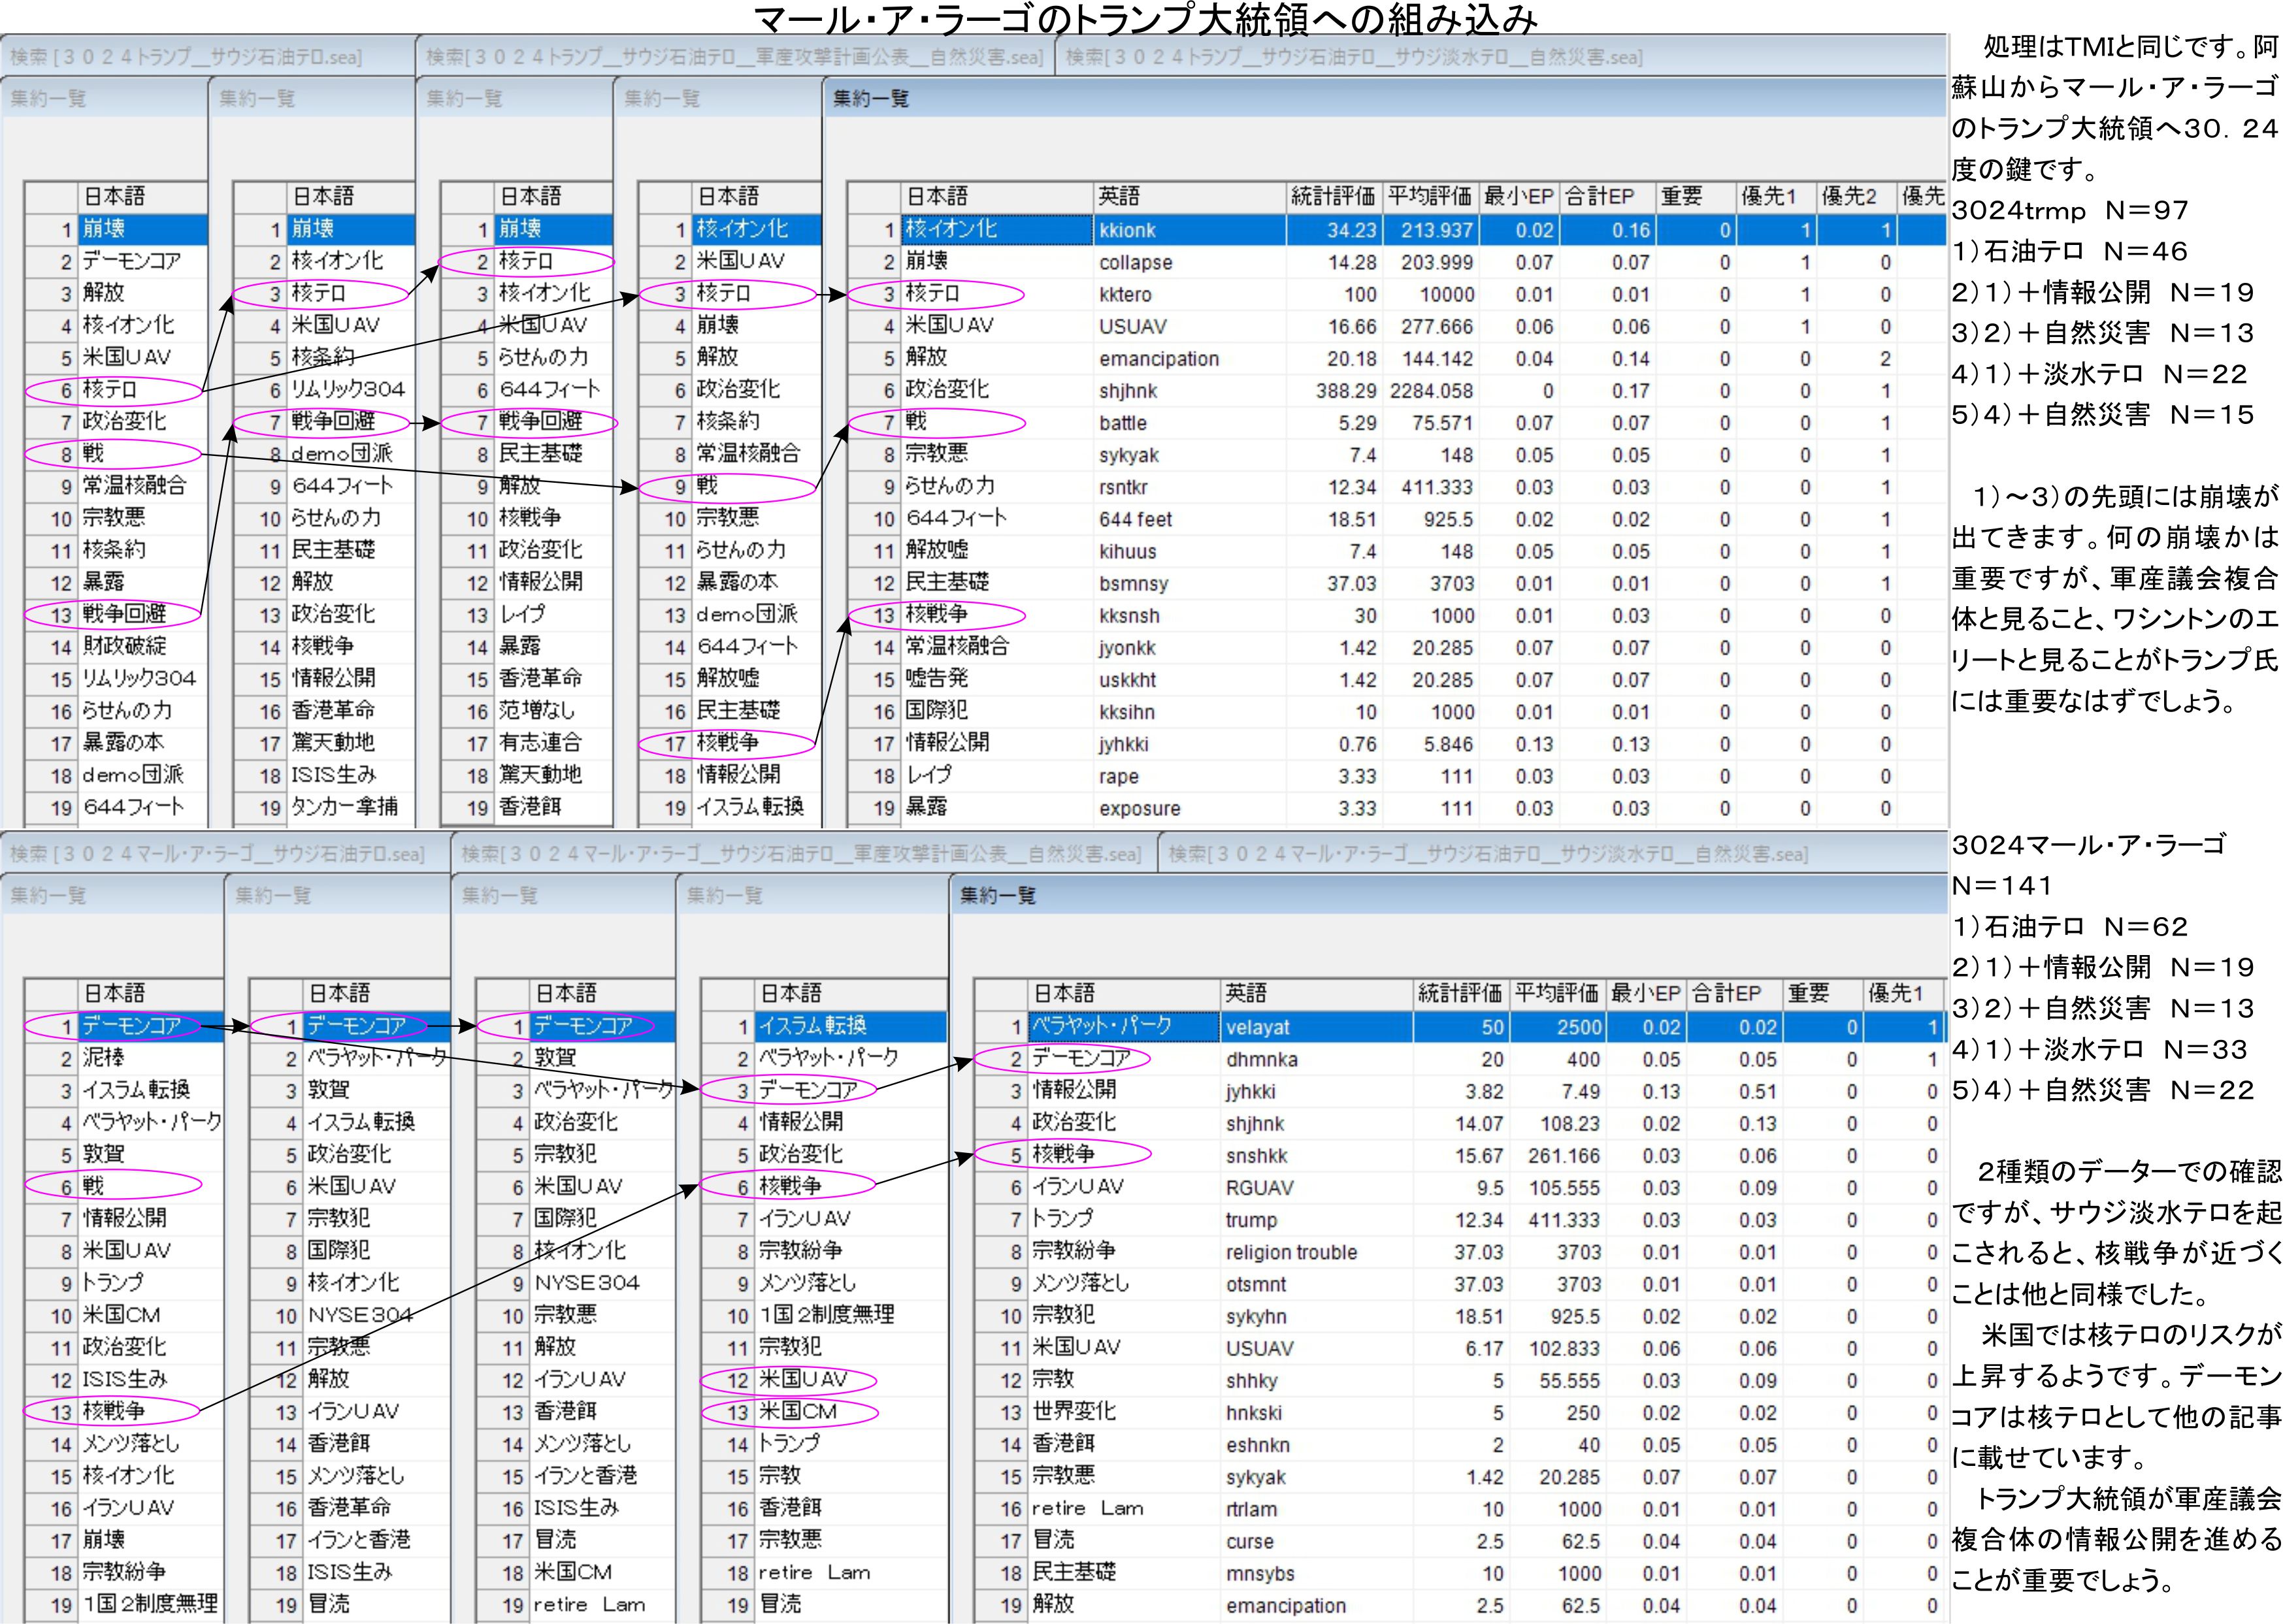Select the velayat cell in 英語 column
Image resolution: width=2283 pixels, height=1624 pixels.
click(x=1257, y=1027)
